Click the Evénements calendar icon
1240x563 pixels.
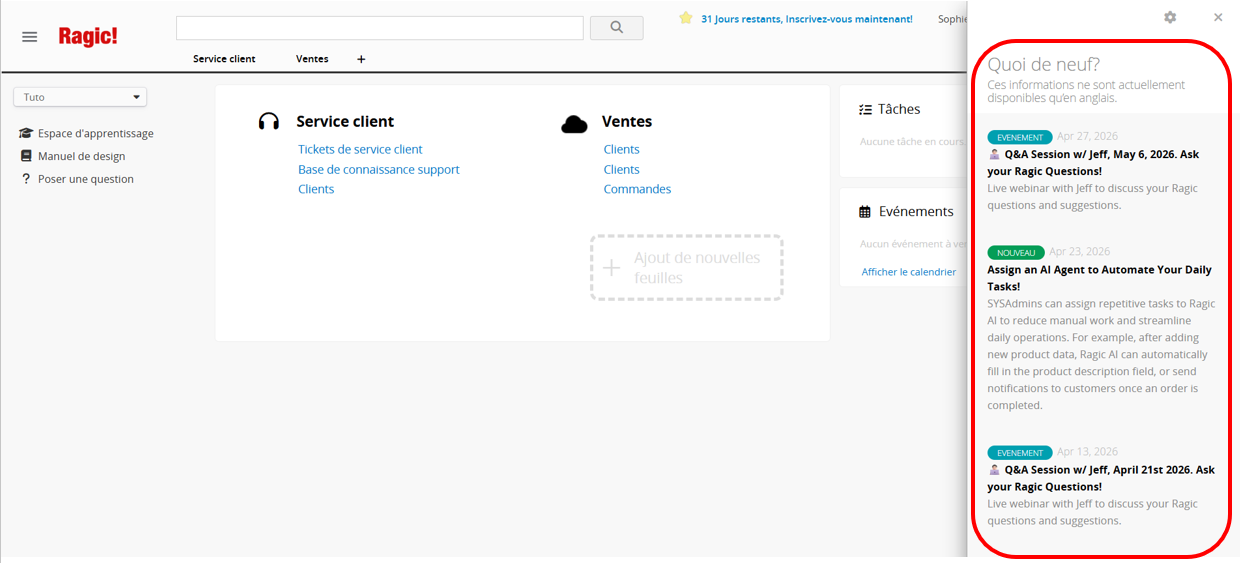(x=866, y=212)
